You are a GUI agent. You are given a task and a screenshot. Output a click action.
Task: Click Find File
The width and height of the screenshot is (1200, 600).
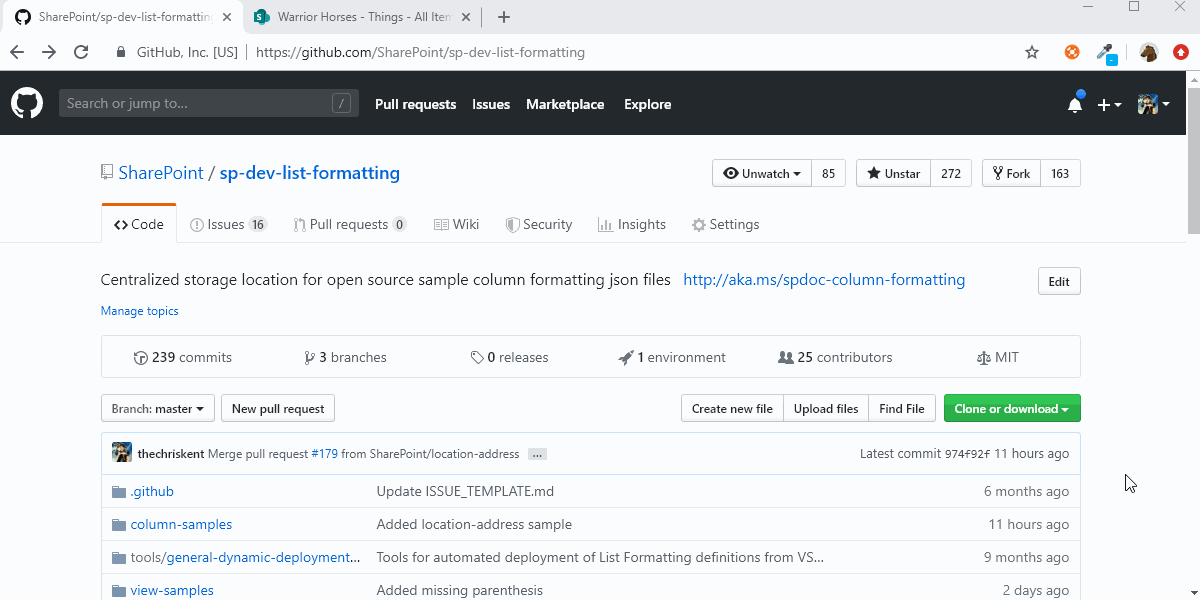click(902, 408)
